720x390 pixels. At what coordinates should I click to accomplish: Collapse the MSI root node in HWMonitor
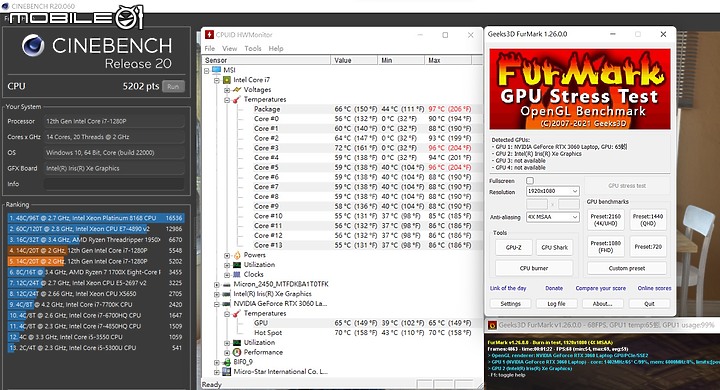point(207,70)
